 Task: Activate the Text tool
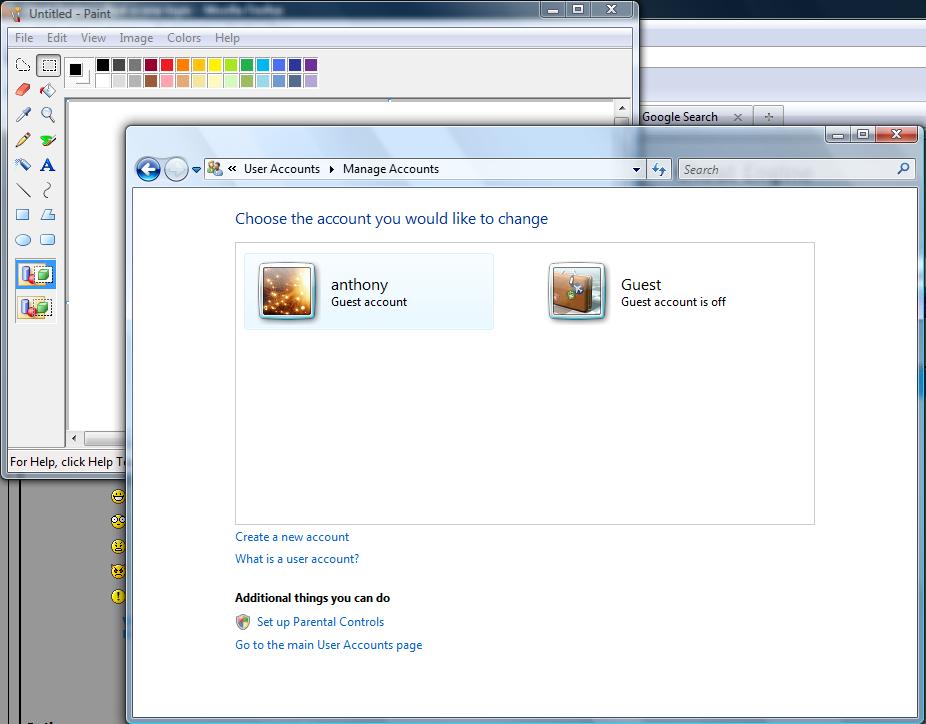pyautogui.click(x=47, y=165)
